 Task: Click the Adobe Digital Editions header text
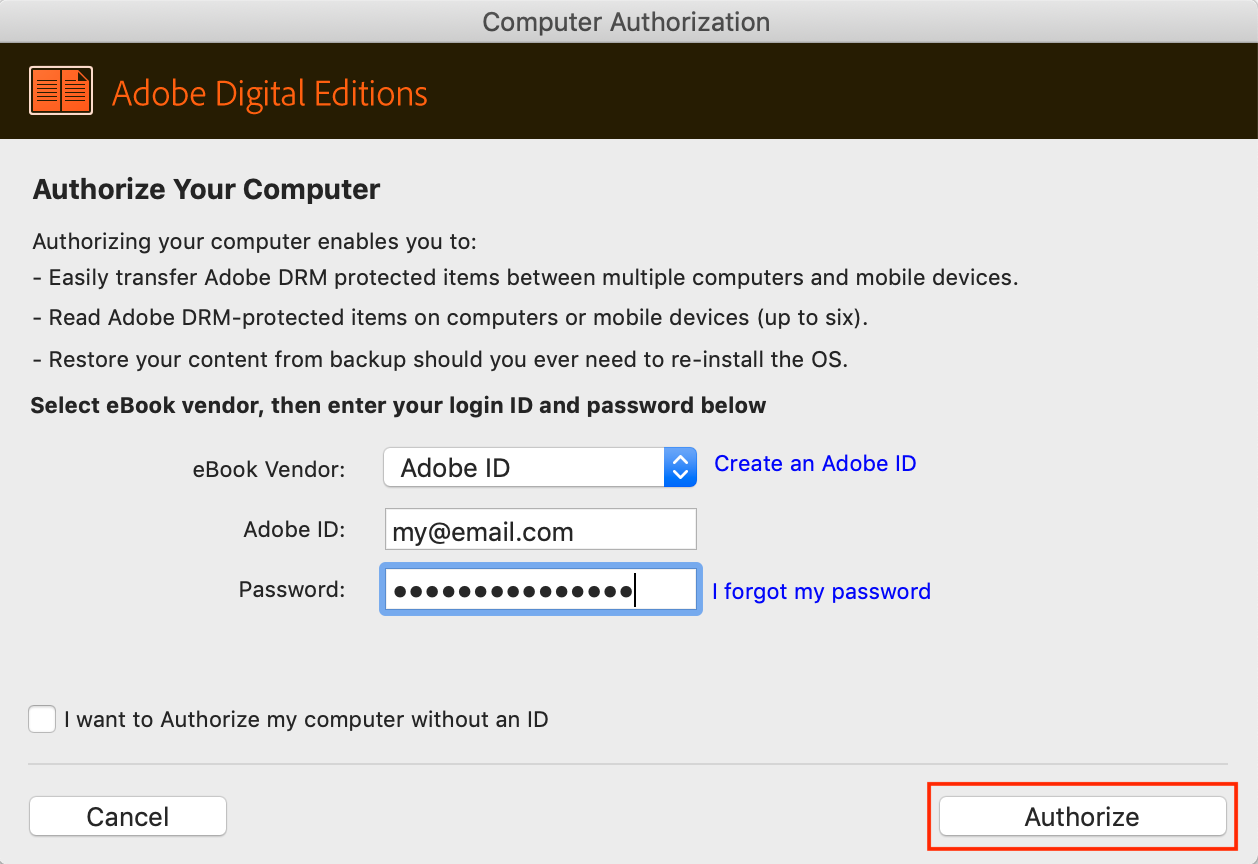270,94
